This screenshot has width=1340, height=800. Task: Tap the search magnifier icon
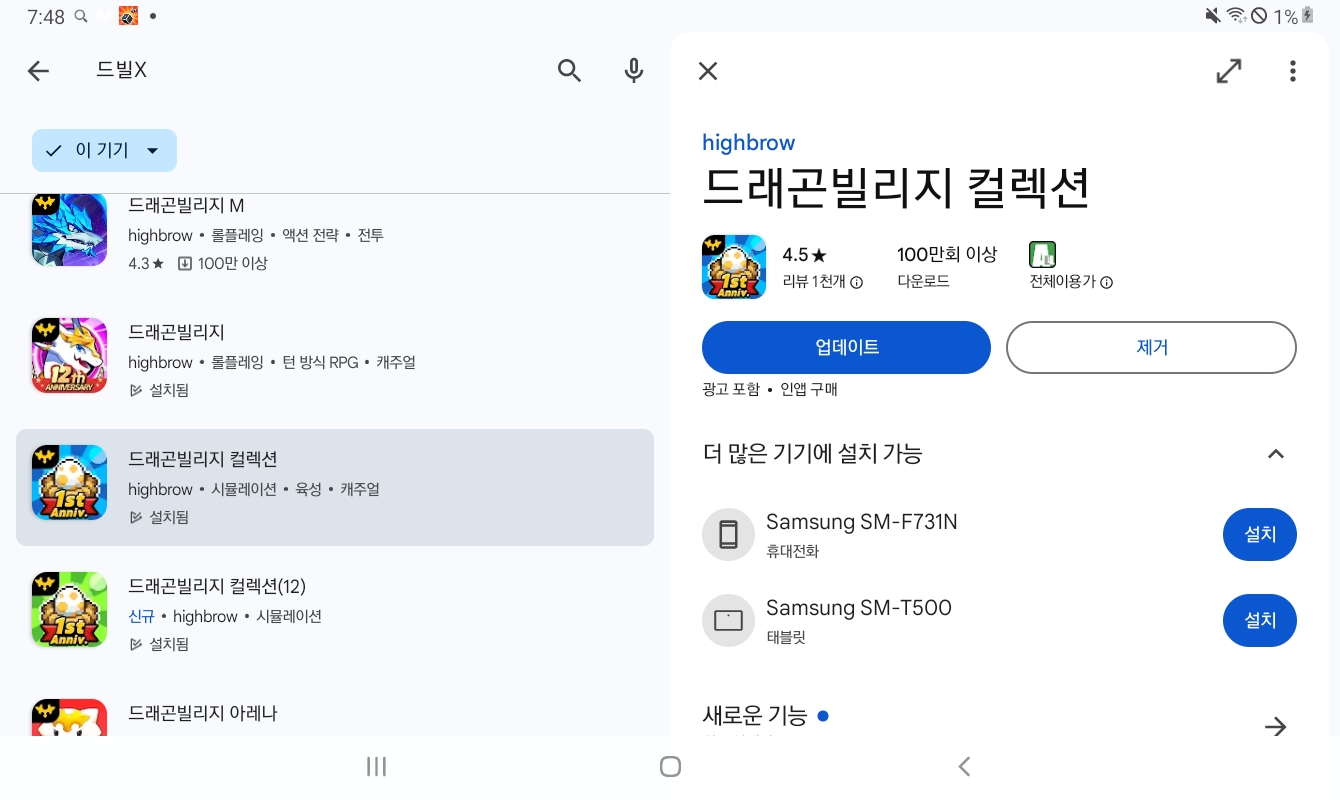(569, 70)
